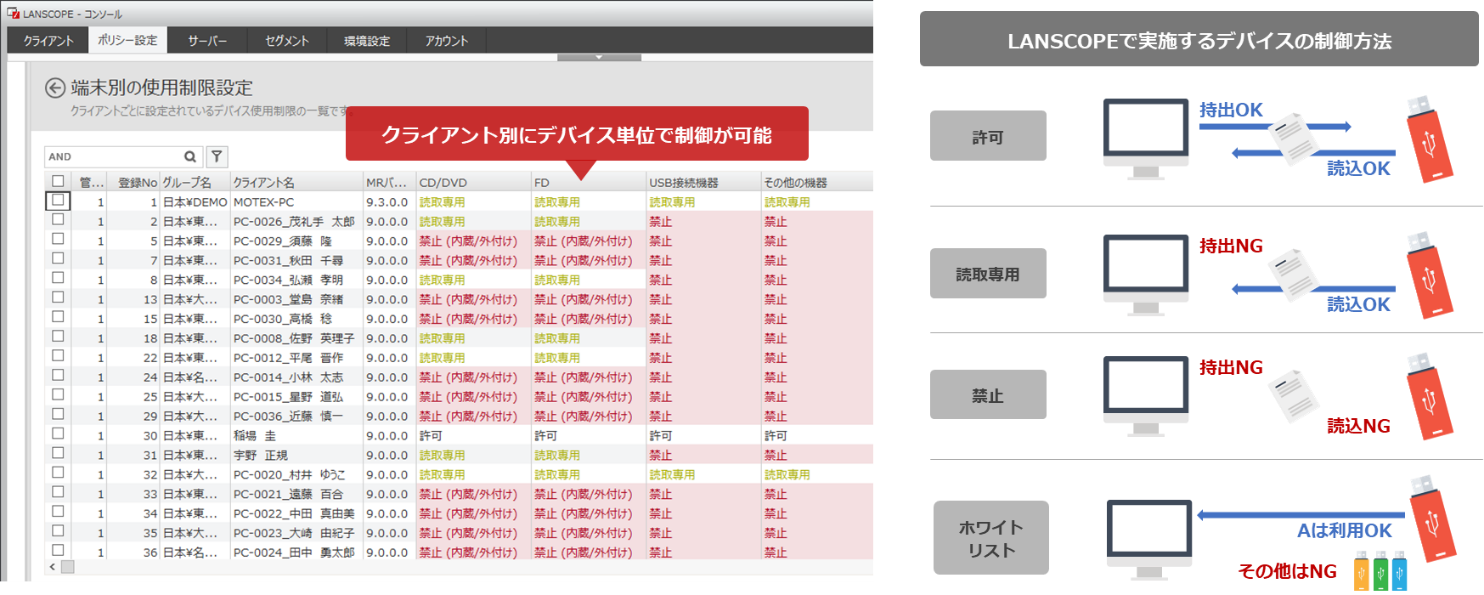The height and width of the screenshot is (595, 1484).
Task: Select checkbox for PC-0008_佐野 英理子
Action: (58, 336)
